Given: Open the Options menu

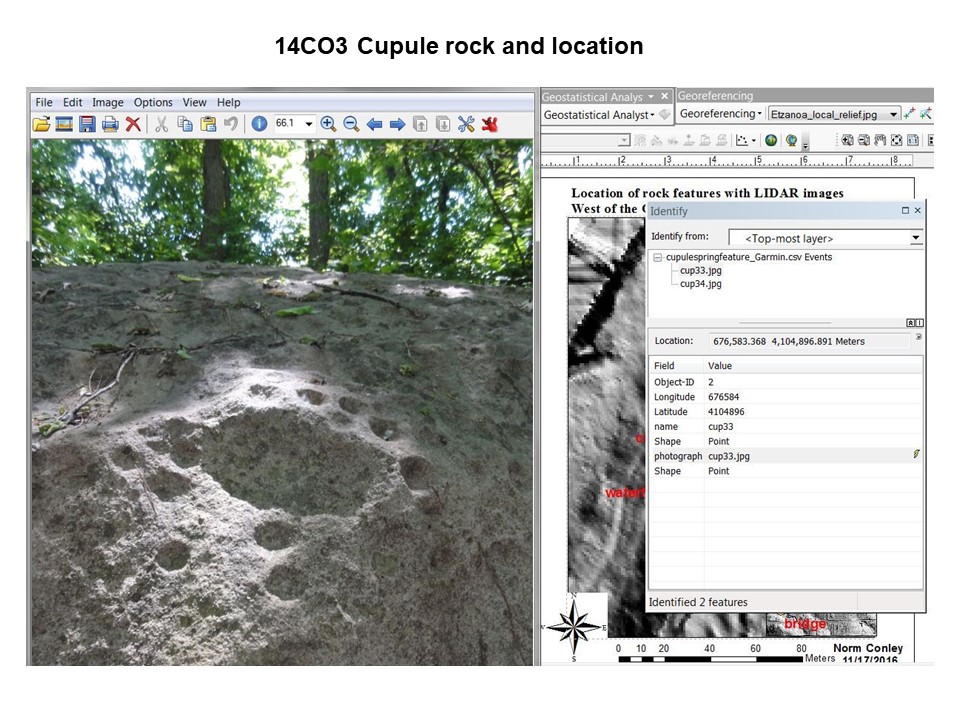Looking at the screenshot, I should 153,102.
